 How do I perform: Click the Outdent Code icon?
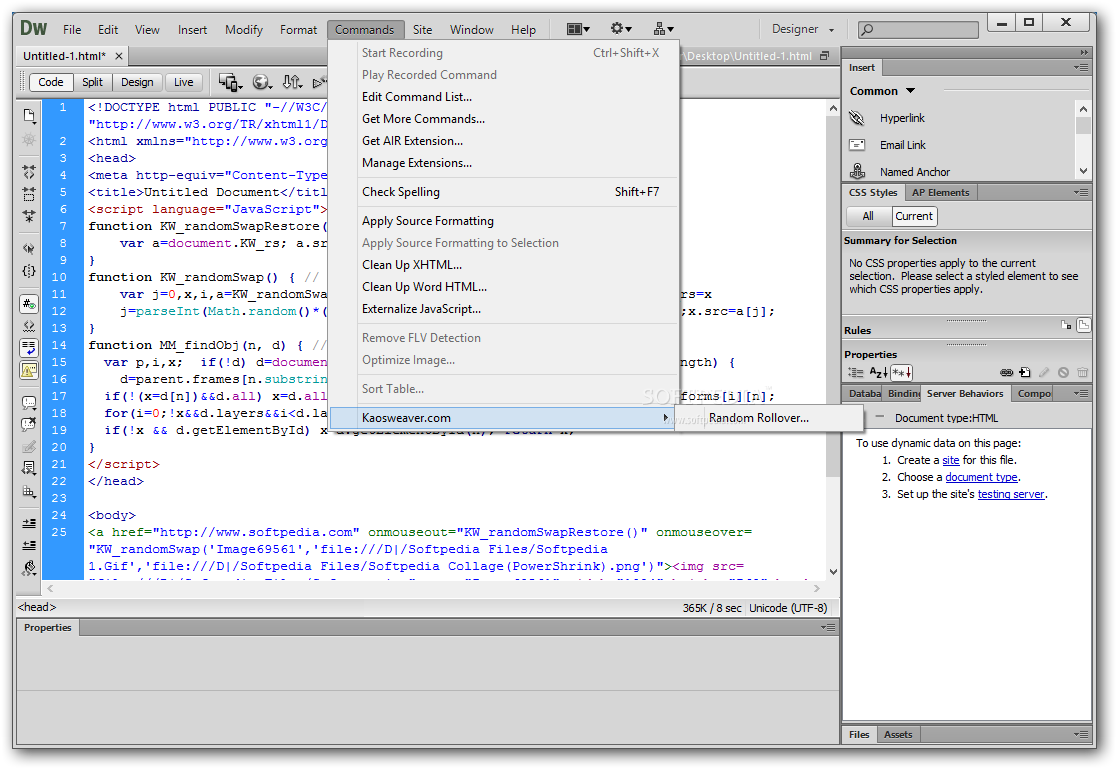coord(28,545)
